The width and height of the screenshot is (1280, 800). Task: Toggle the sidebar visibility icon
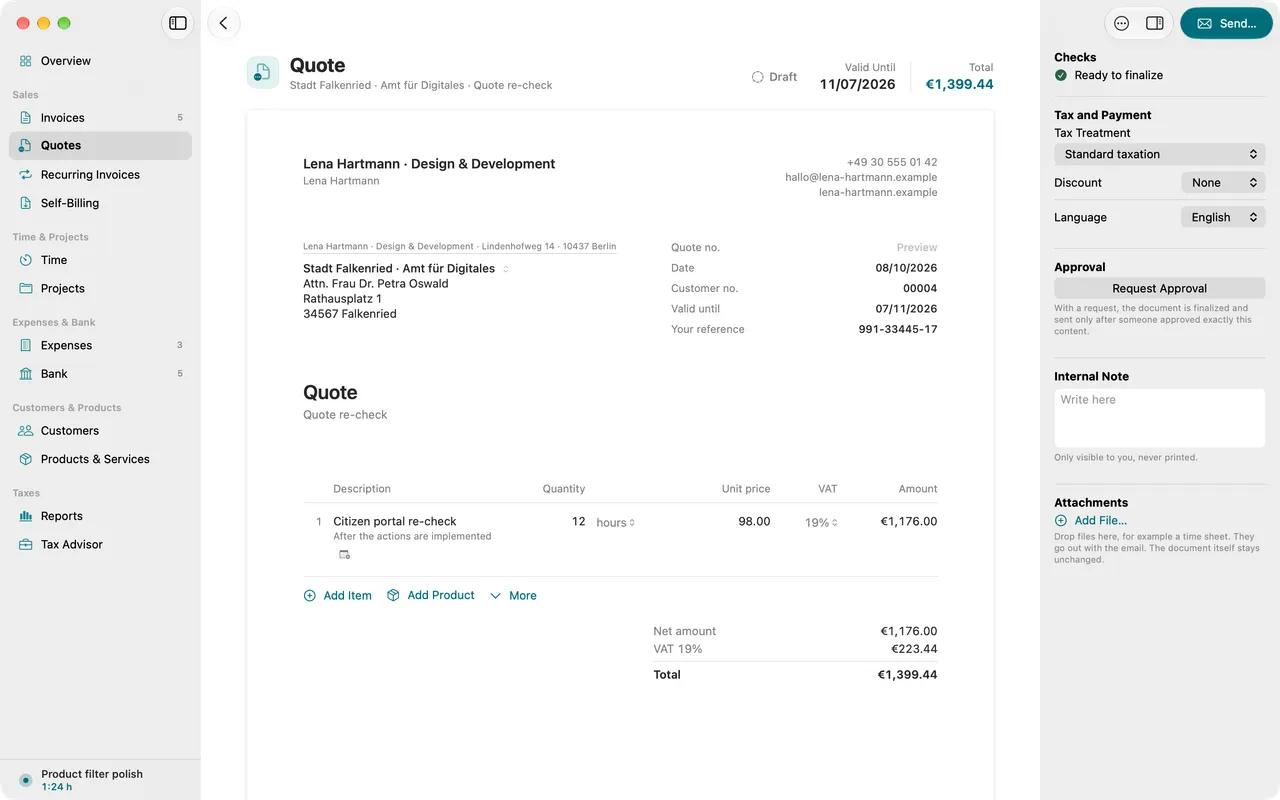click(x=178, y=23)
